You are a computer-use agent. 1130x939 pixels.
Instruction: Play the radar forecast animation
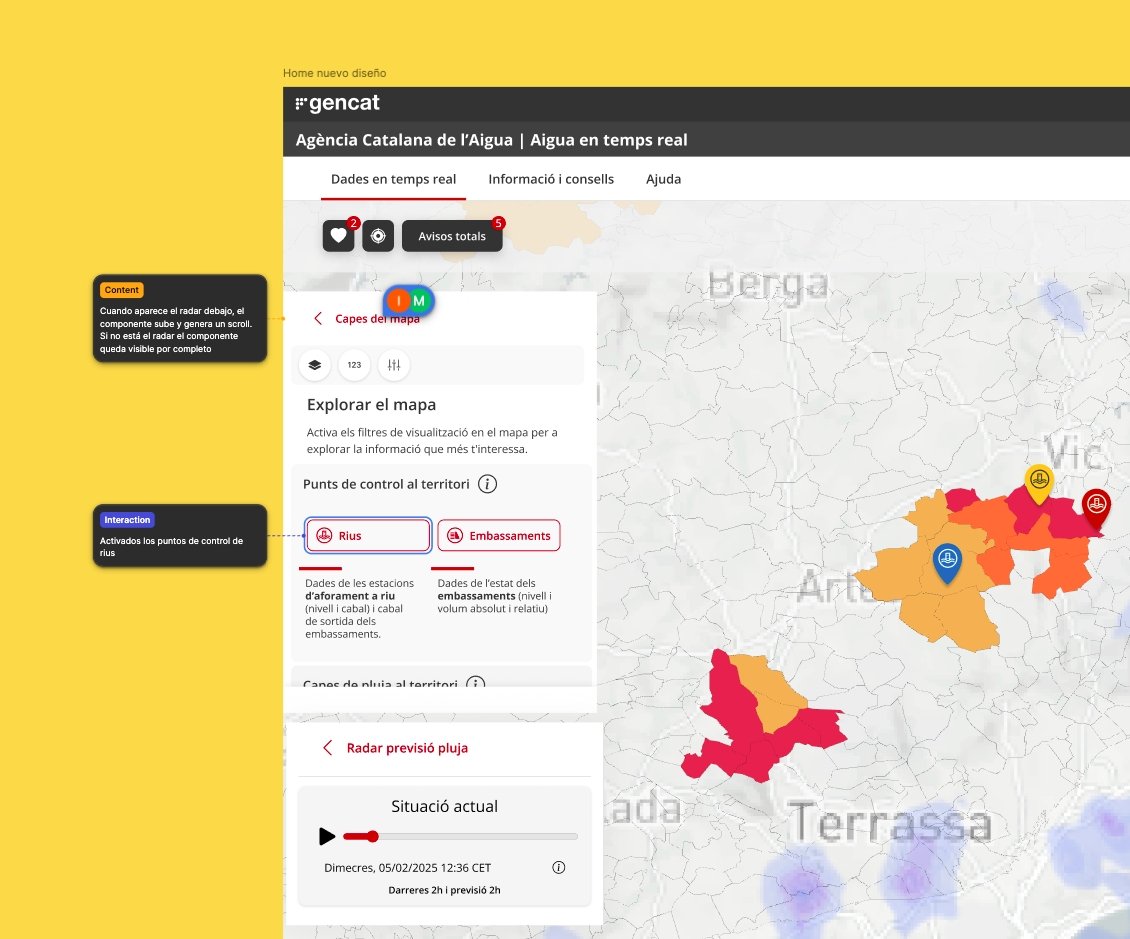[327, 836]
